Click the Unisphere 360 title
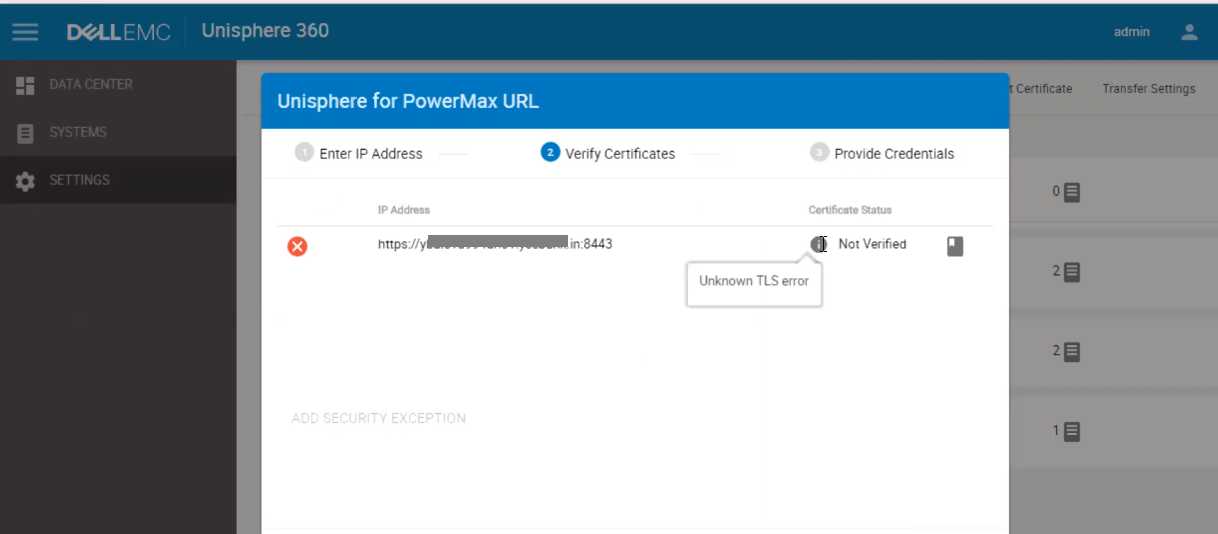1218x534 pixels. tap(265, 31)
